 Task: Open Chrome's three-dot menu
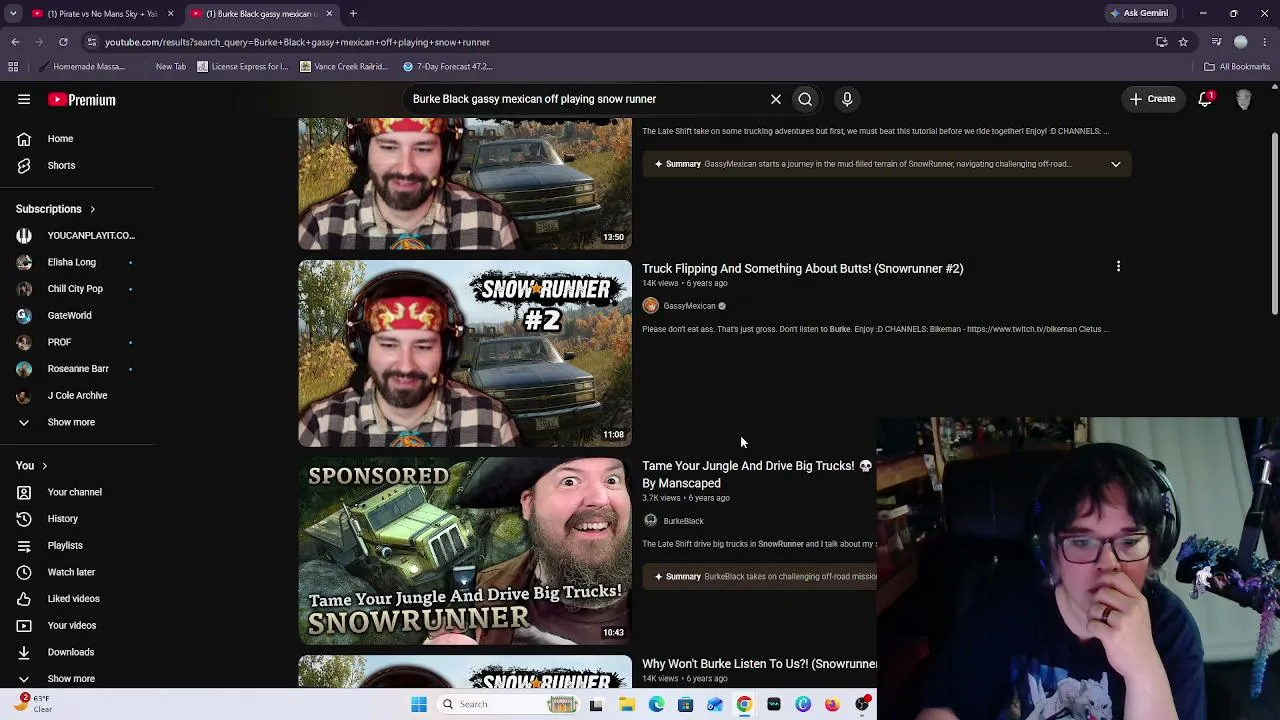click(1265, 42)
